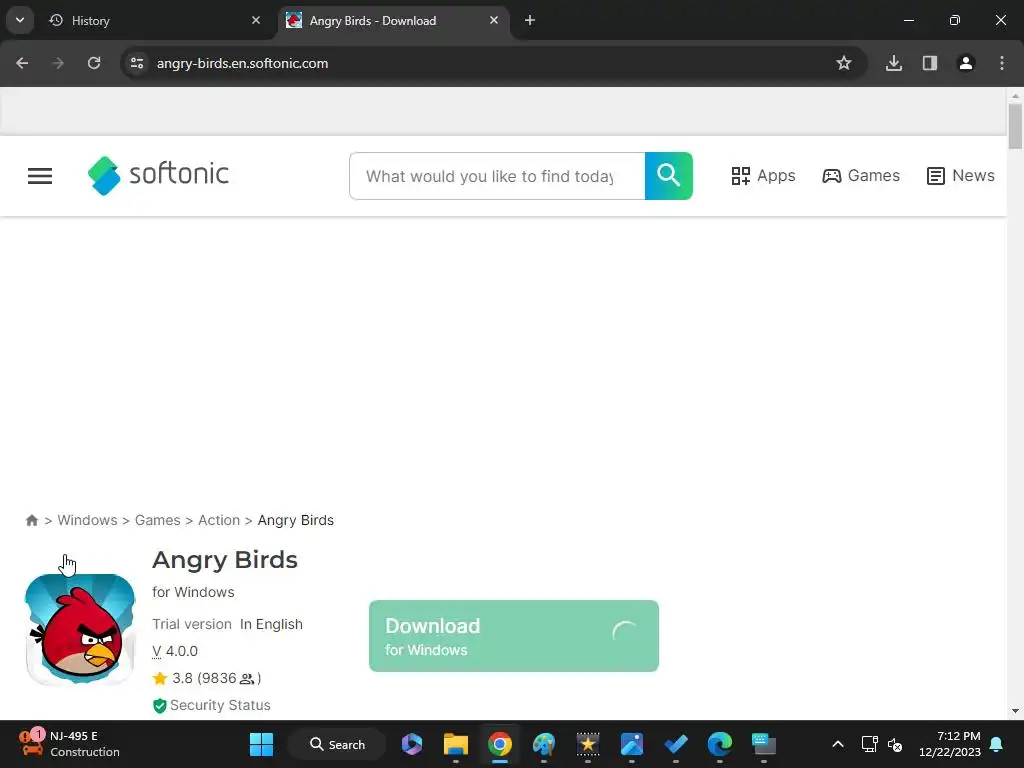
Task: Expand the tab search dropdown
Action: (20, 20)
